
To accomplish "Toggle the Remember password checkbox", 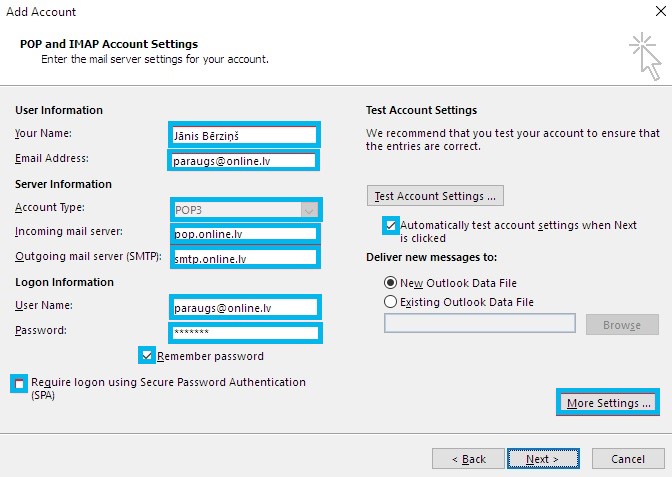I will pos(147,356).
